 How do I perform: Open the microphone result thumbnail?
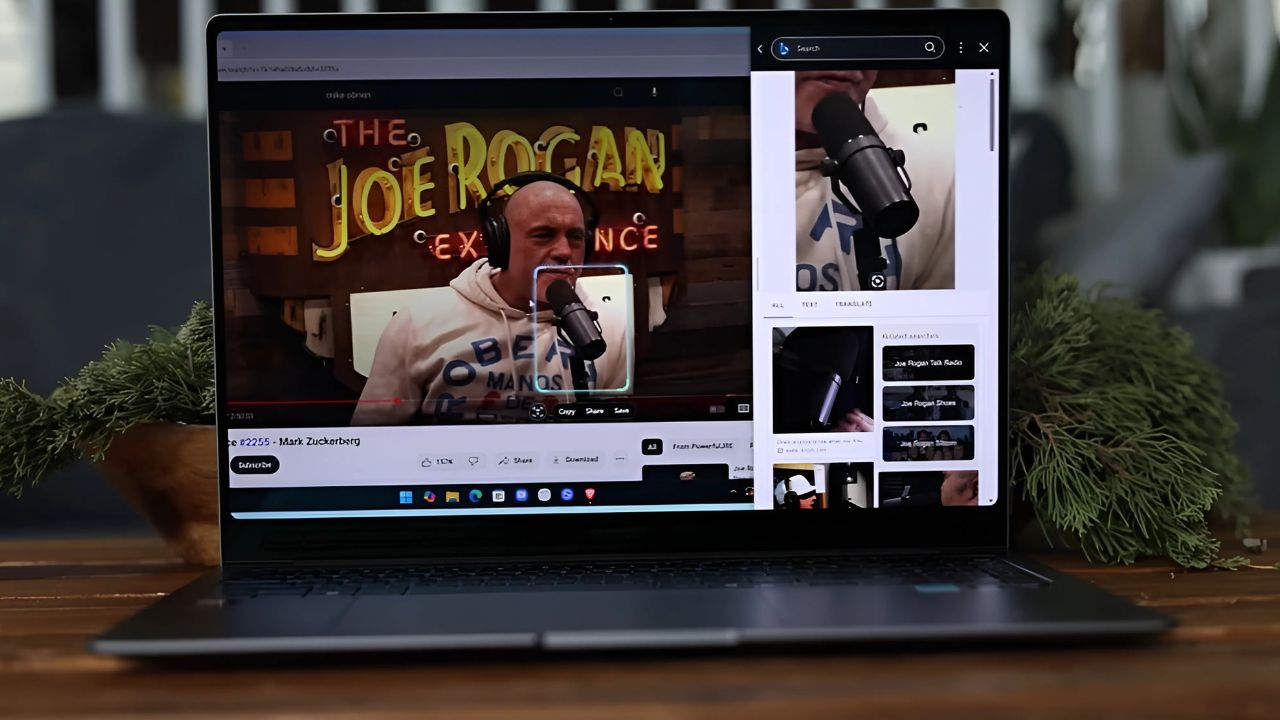coord(822,379)
